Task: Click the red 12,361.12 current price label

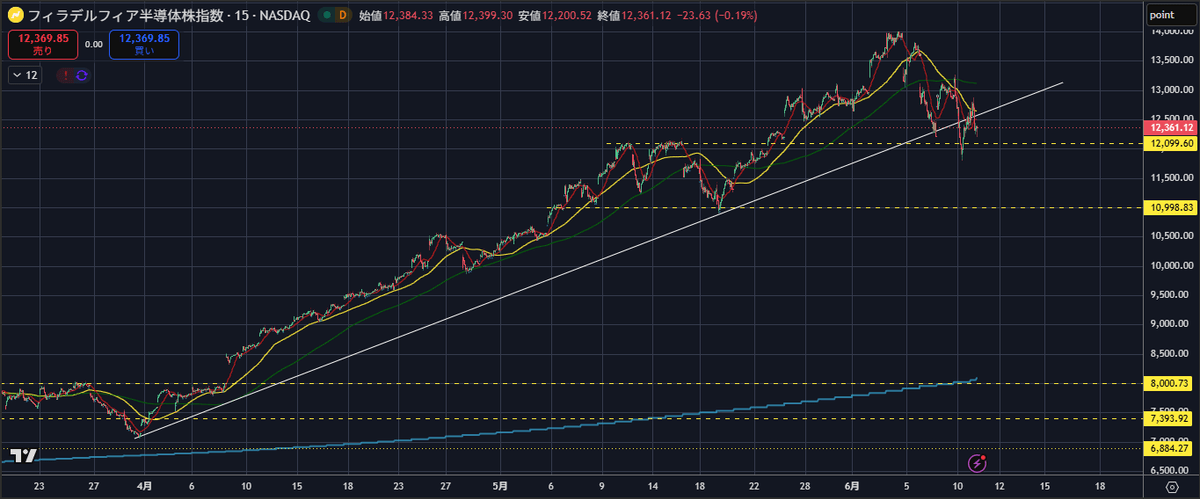Action: pyautogui.click(x=1172, y=128)
